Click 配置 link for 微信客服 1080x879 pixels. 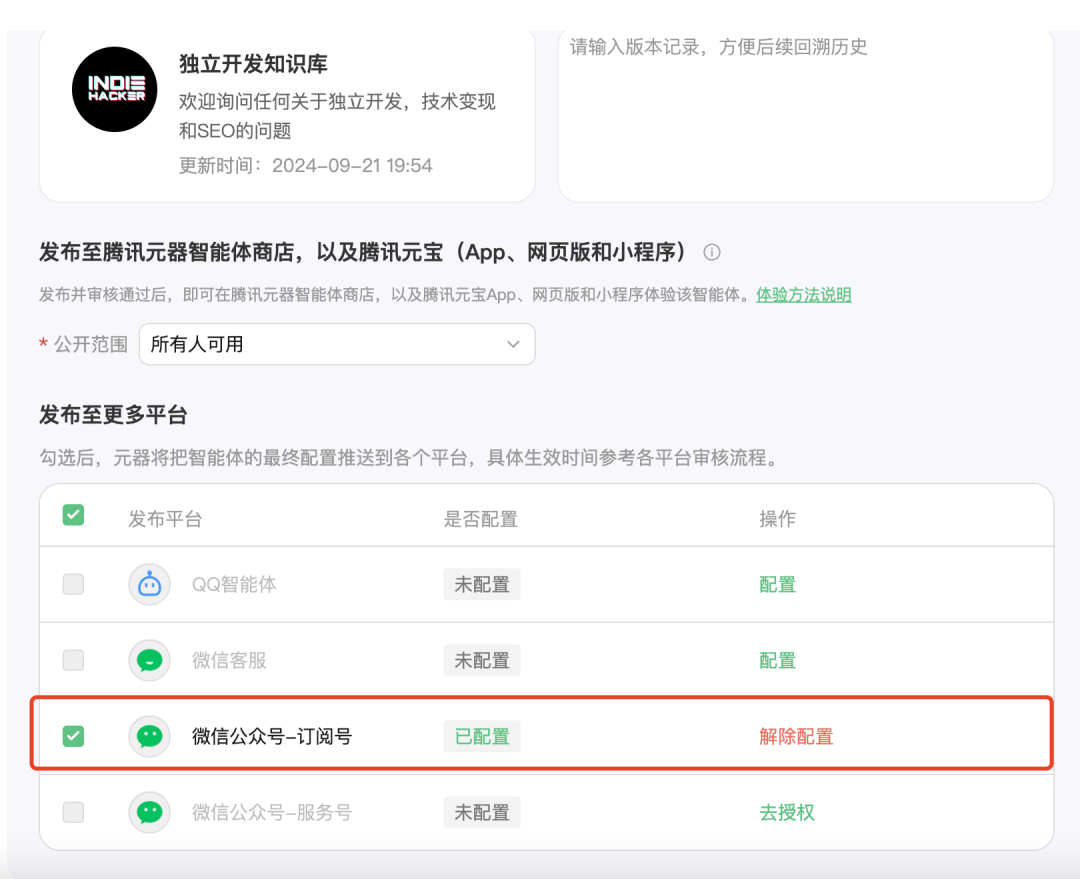(x=777, y=660)
